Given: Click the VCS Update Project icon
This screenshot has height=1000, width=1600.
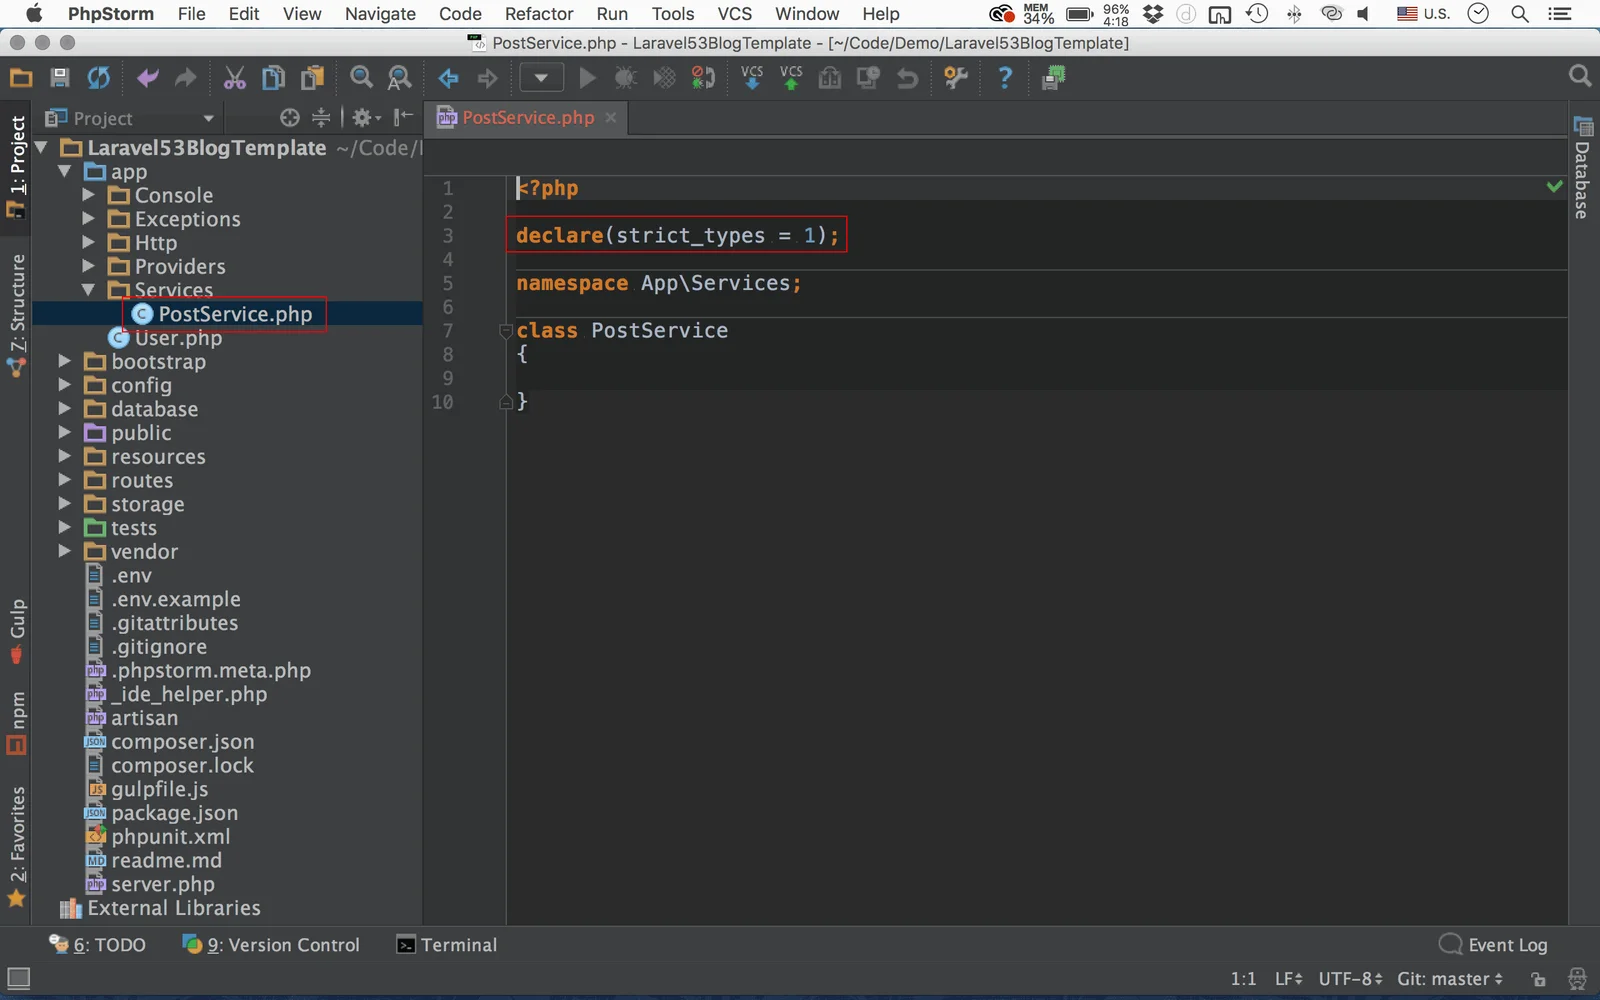Looking at the screenshot, I should pyautogui.click(x=752, y=78).
